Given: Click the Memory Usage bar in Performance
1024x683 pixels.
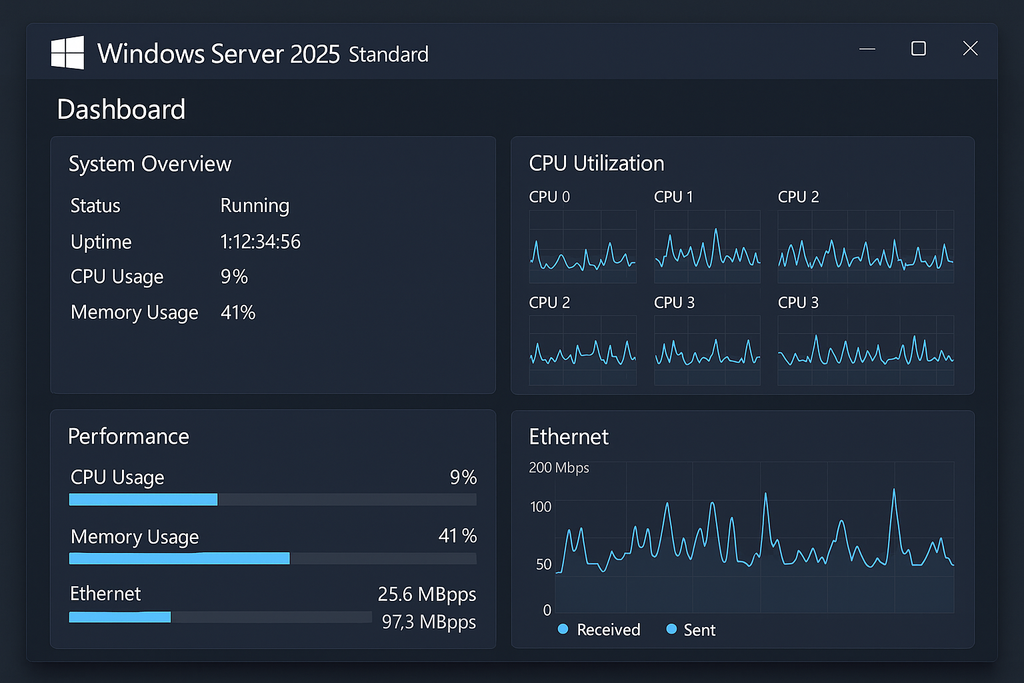Looking at the screenshot, I should 272,558.
